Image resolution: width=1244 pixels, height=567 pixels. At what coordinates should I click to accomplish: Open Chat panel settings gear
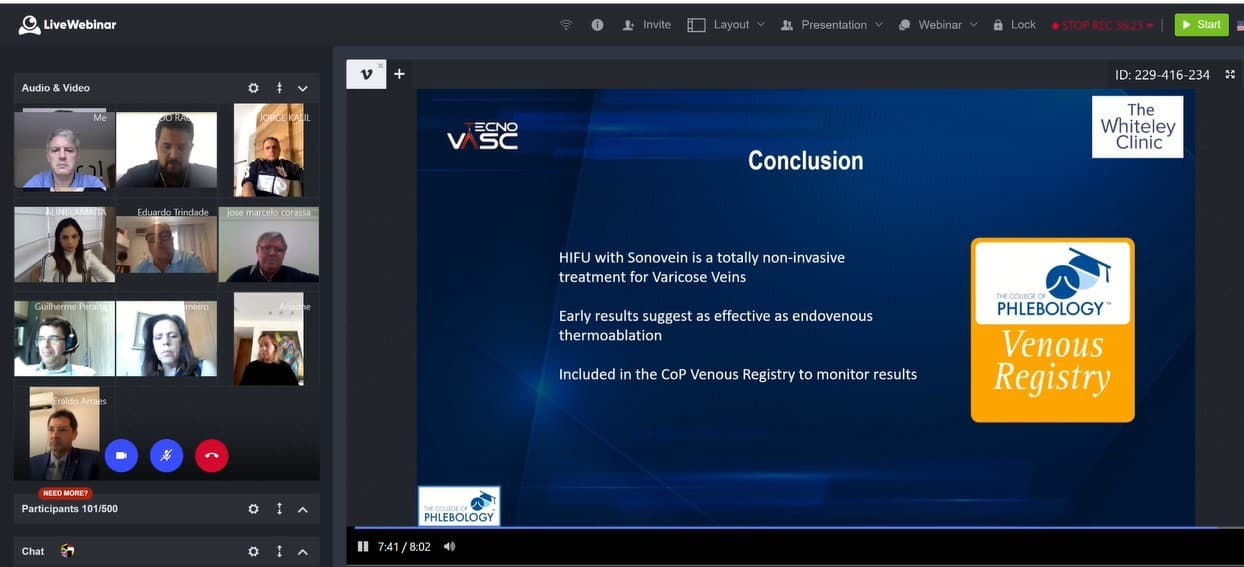(253, 551)
